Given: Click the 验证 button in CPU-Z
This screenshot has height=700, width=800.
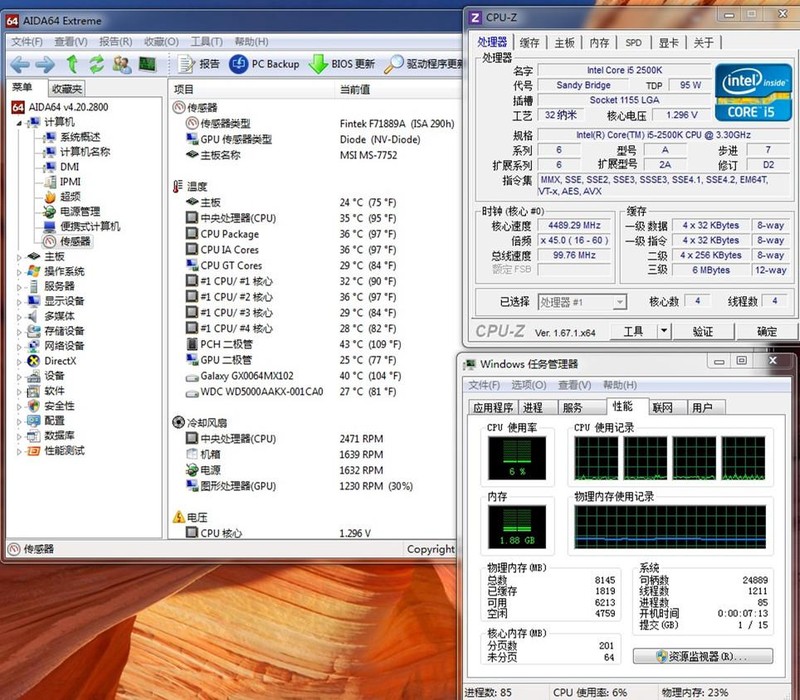Looking at the screenshot, I should pos(703,331).
